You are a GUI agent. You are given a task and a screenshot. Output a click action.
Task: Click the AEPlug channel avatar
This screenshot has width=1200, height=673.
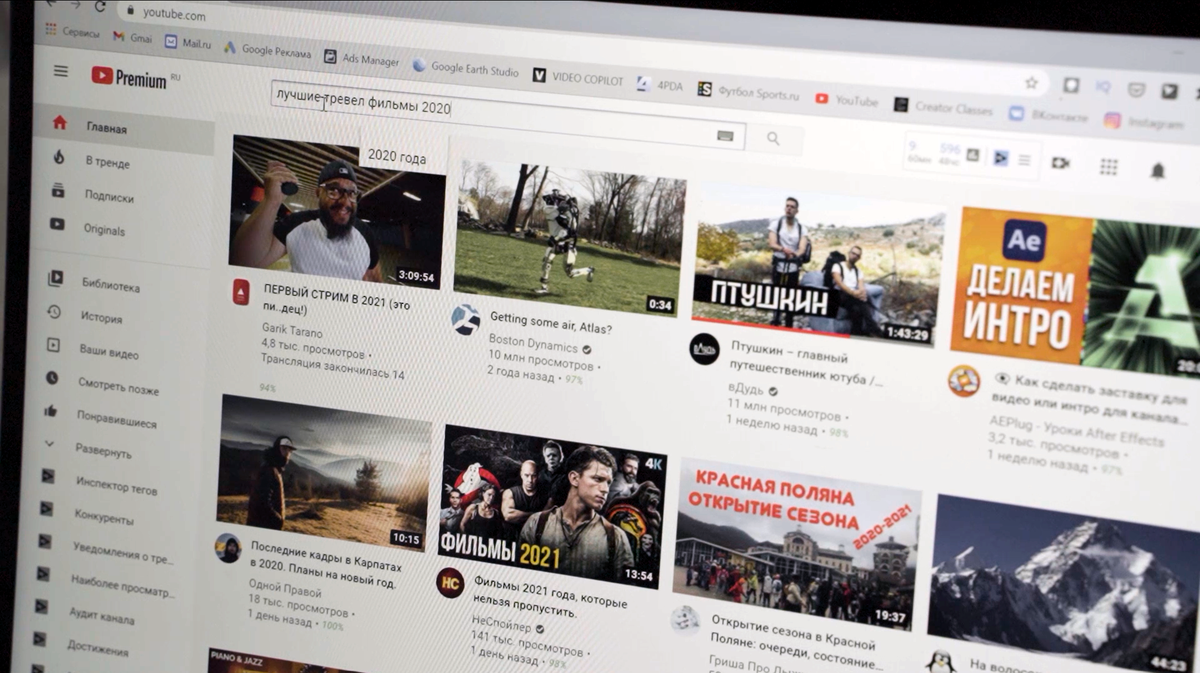tap(964, 381)
